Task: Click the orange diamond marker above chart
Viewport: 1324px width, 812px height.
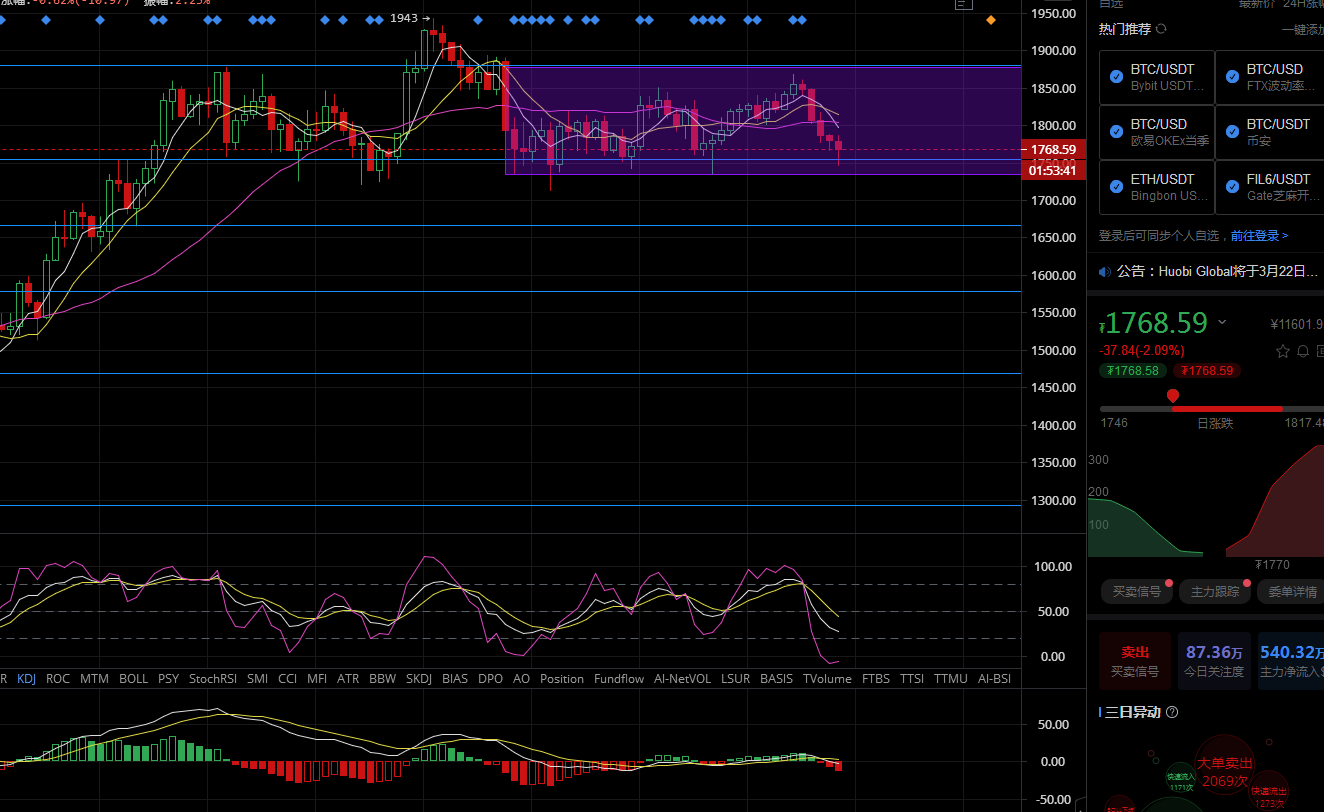Action: (x=991, y=20)
